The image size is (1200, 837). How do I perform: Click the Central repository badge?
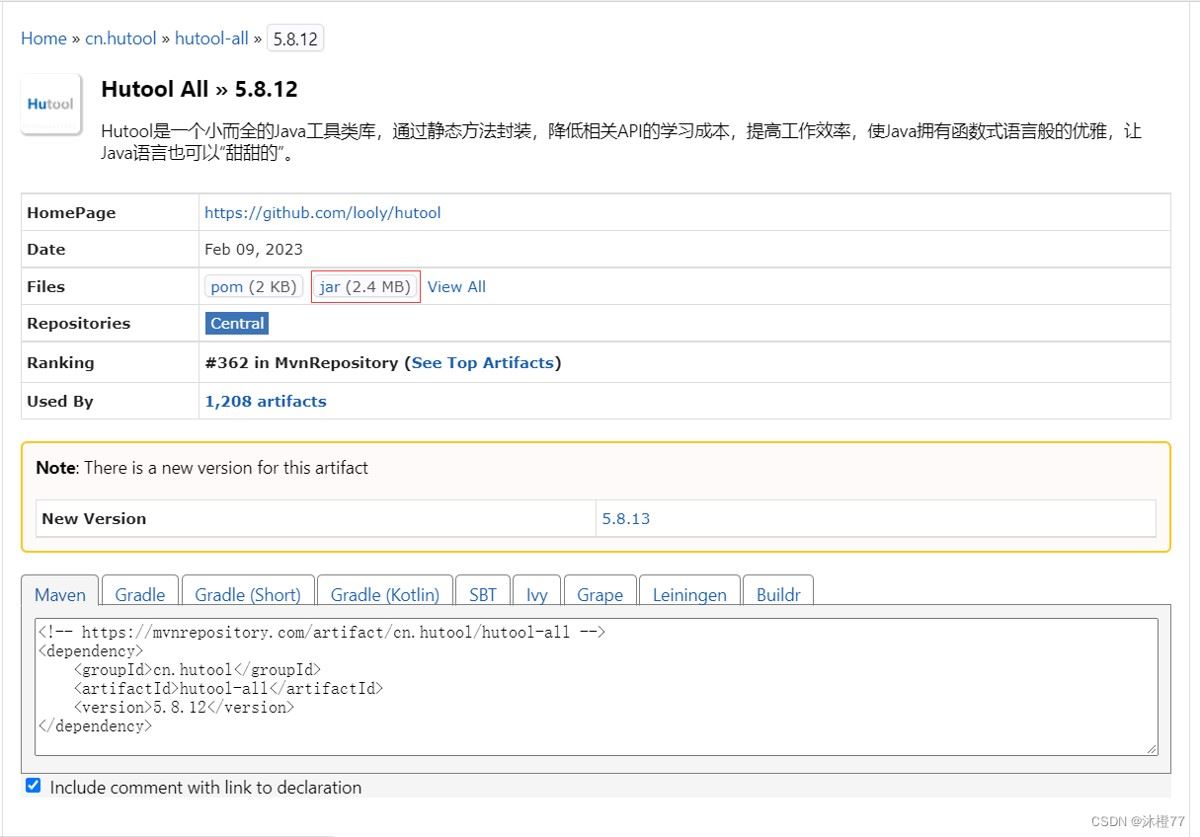click(237, 324)
